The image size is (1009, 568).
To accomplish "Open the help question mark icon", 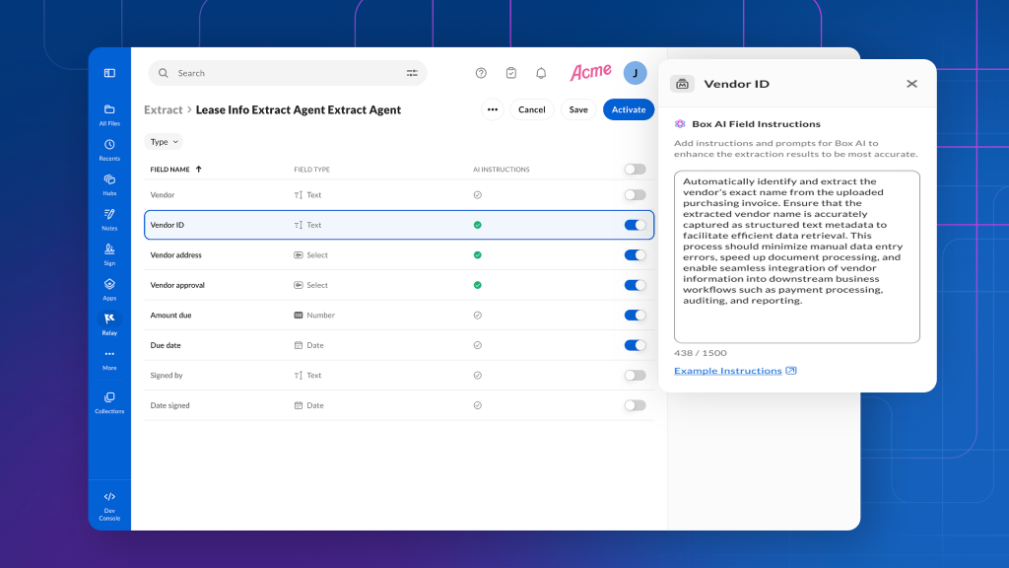I will [481, 73].
